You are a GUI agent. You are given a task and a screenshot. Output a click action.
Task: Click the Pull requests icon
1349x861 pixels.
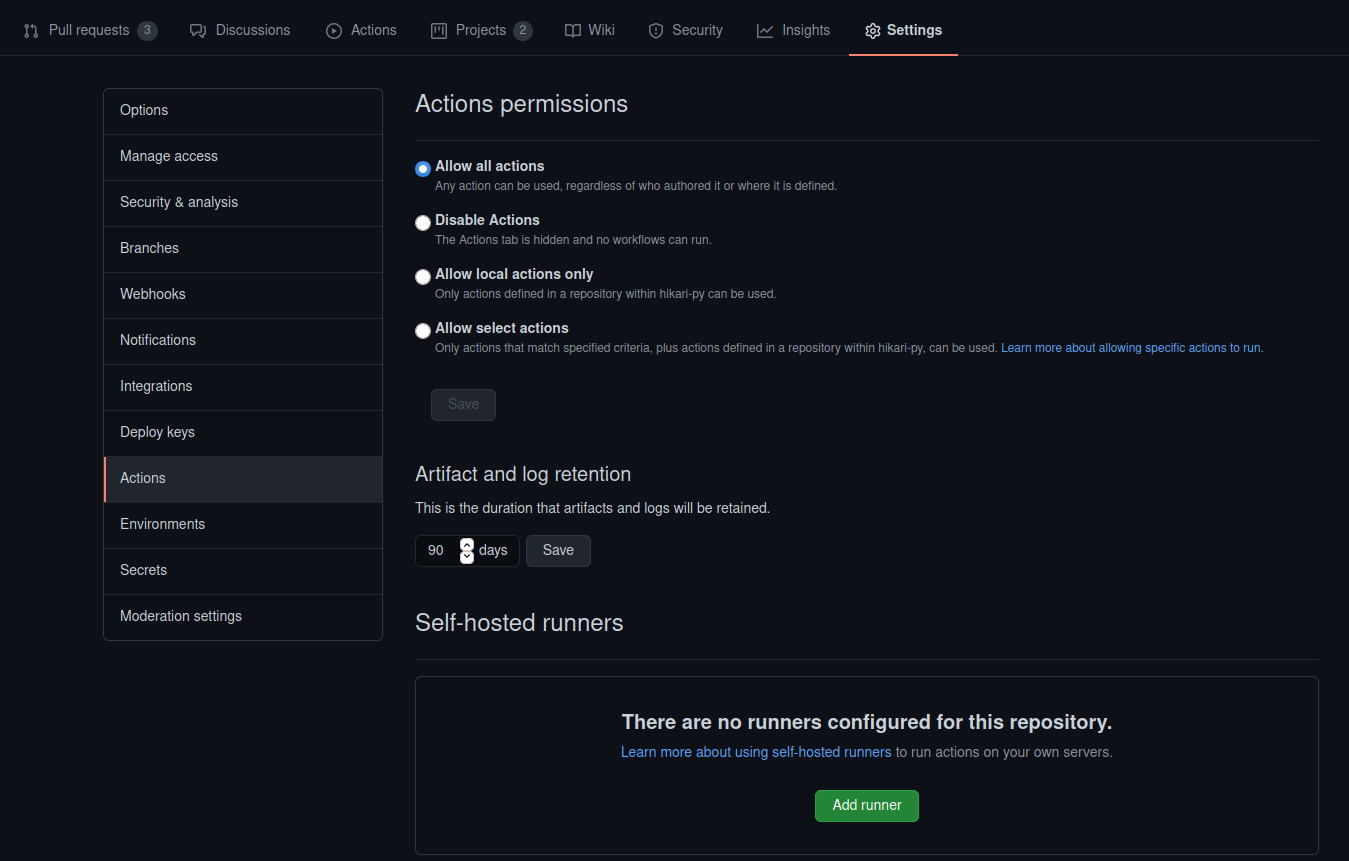[31, 30]
